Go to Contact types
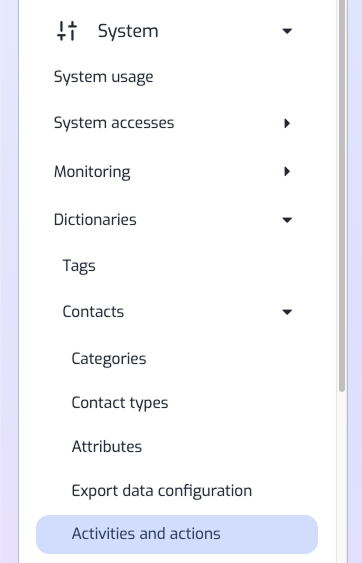The height and width of the screenshot is (563, 362). 120,403
